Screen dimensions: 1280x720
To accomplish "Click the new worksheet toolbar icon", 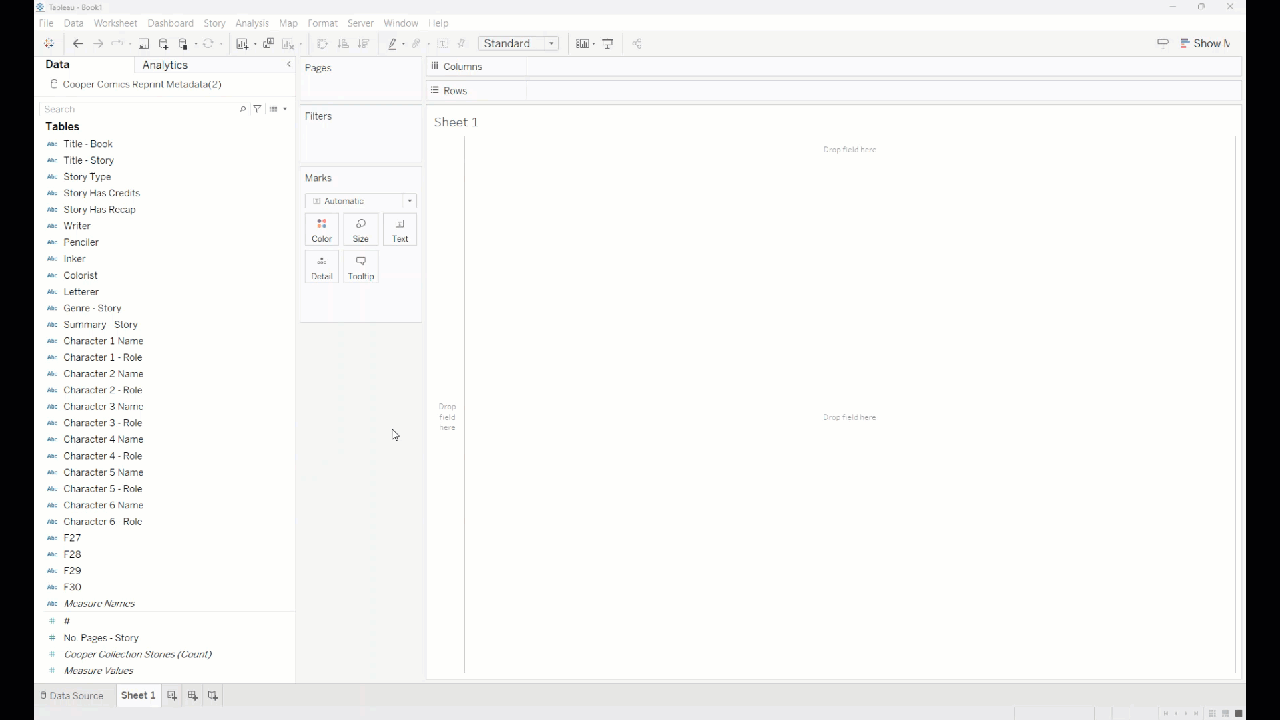I will (242, 44).
